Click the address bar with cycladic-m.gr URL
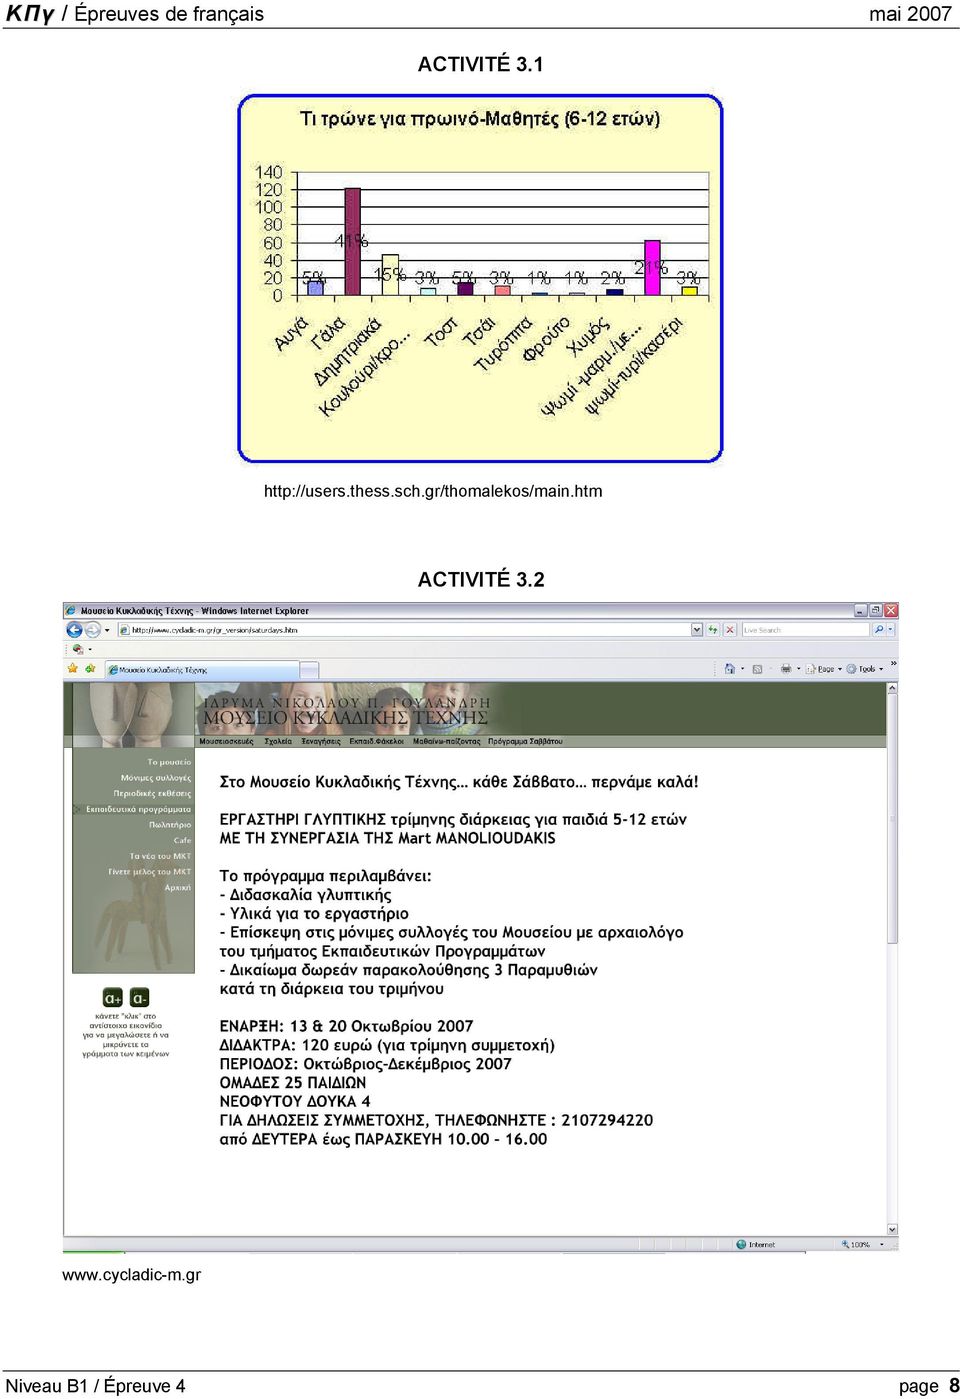The image size is (960, 1399). (x=404, y=630)
